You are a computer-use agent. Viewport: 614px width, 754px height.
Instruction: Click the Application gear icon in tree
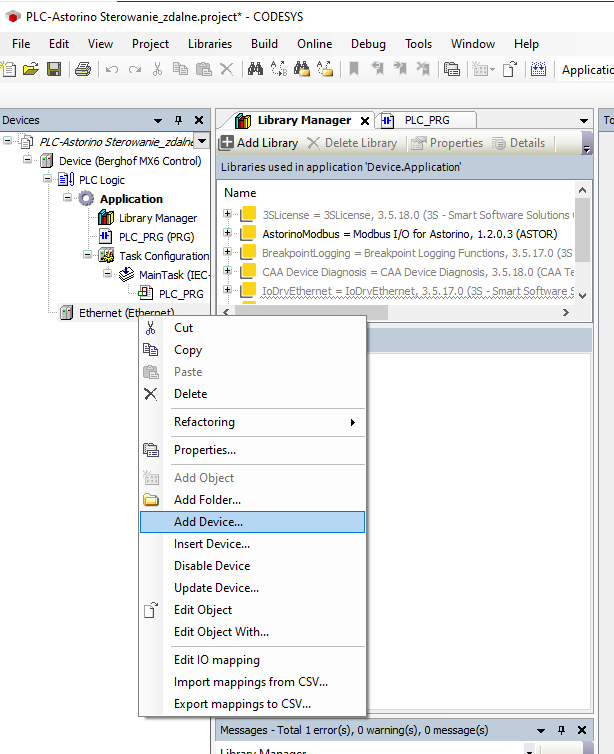(86, 199)
